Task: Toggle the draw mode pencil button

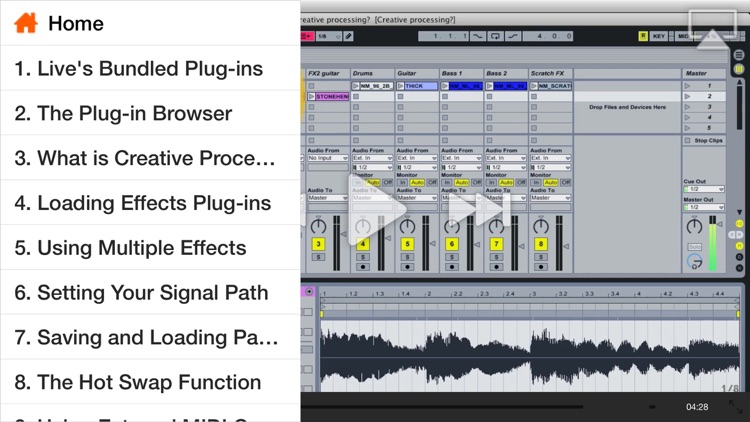Action: click(349, 36)
